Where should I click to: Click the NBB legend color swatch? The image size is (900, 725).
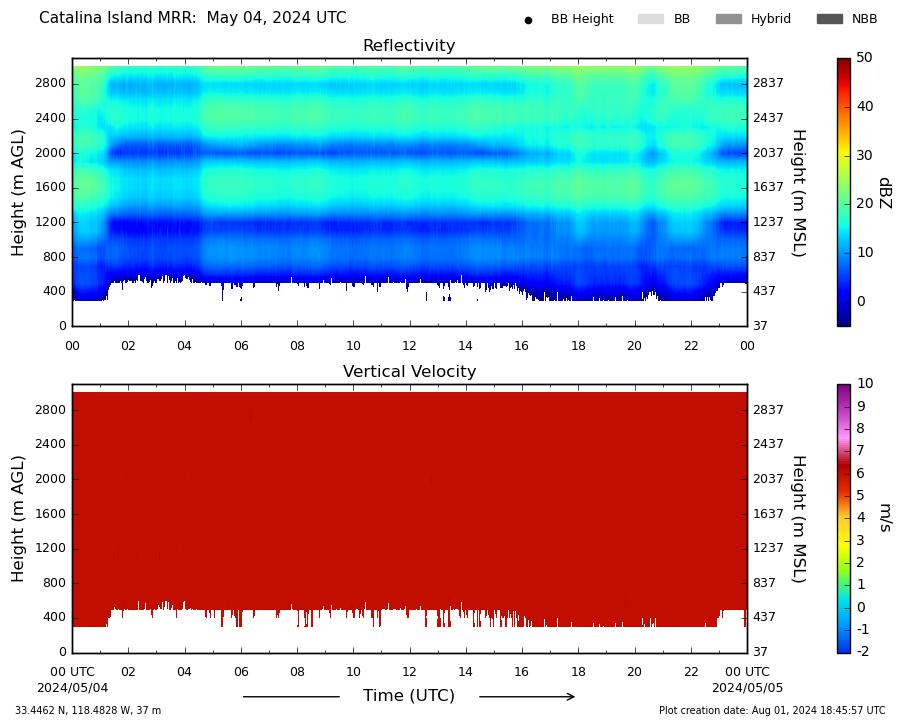point(829,19)
